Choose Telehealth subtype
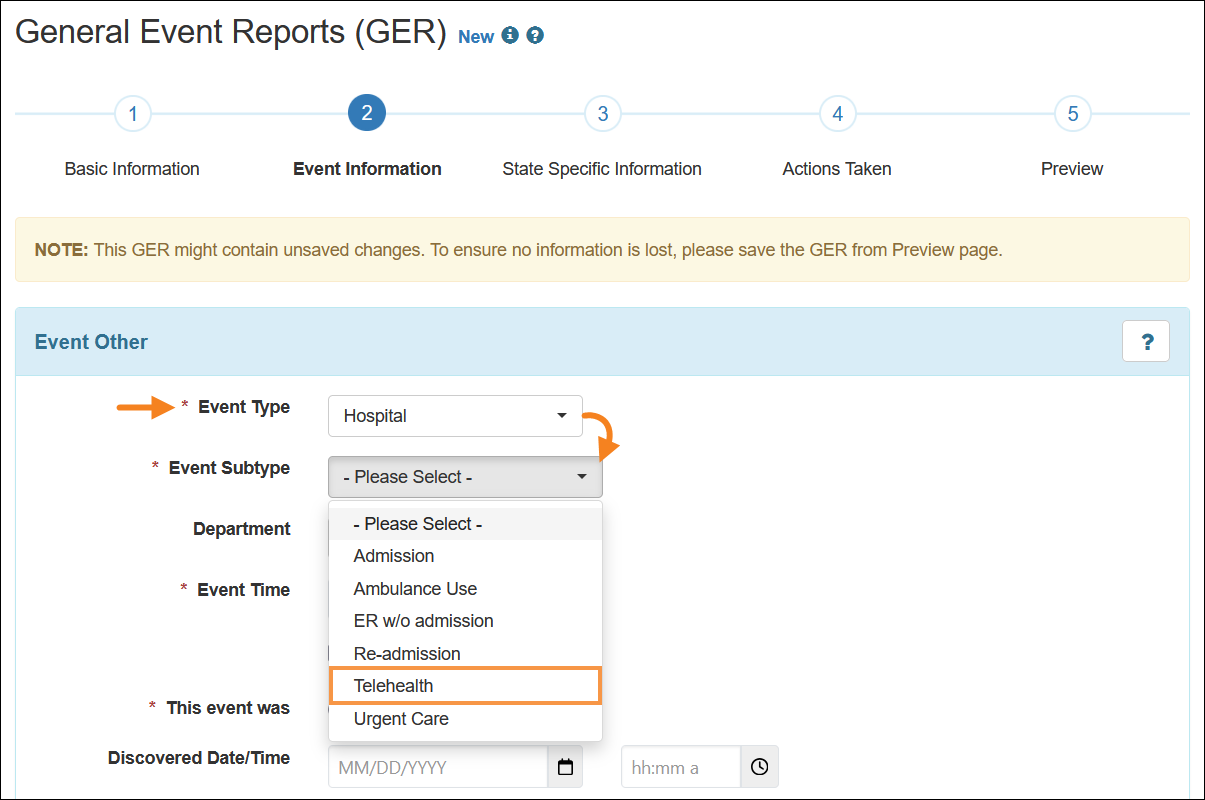The width and height of the screenshot is (1205, 800). (466, 686)
